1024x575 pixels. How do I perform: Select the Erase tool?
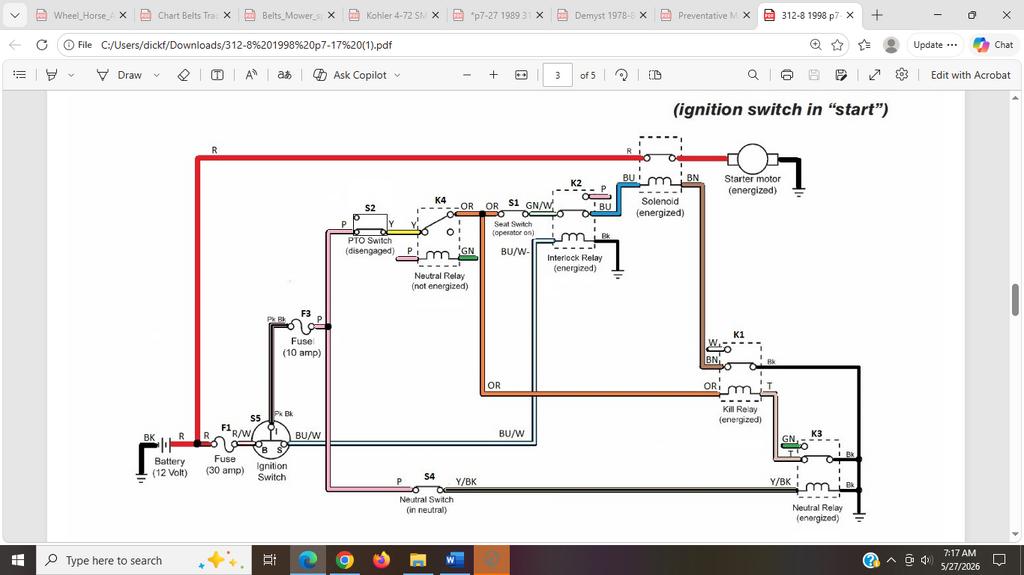point(184,75)
